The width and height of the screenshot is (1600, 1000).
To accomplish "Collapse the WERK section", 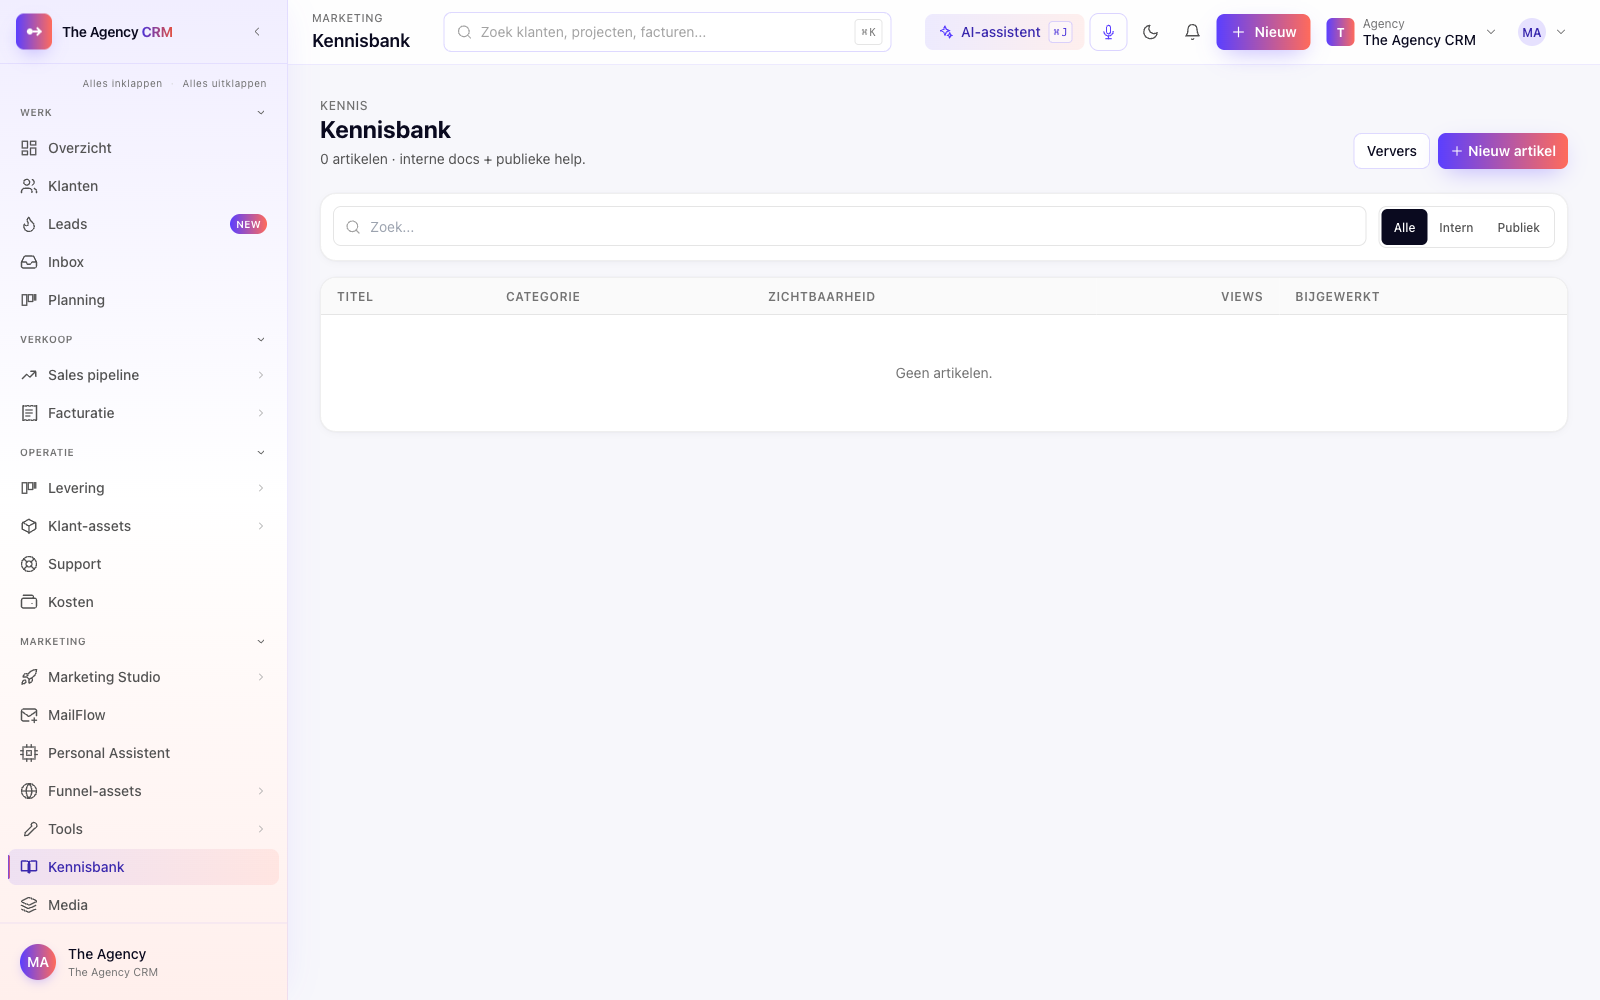I will coord(261,113).
